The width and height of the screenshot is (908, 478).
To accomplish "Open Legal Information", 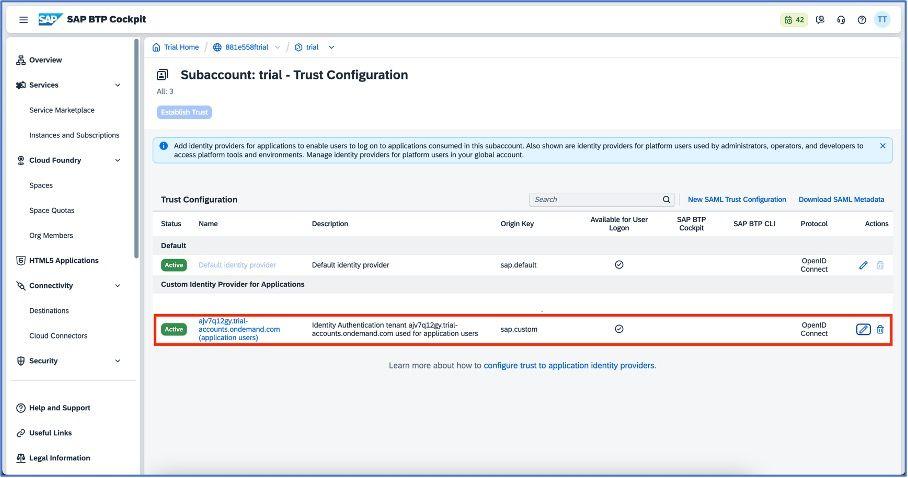I will tap(60, 458).
